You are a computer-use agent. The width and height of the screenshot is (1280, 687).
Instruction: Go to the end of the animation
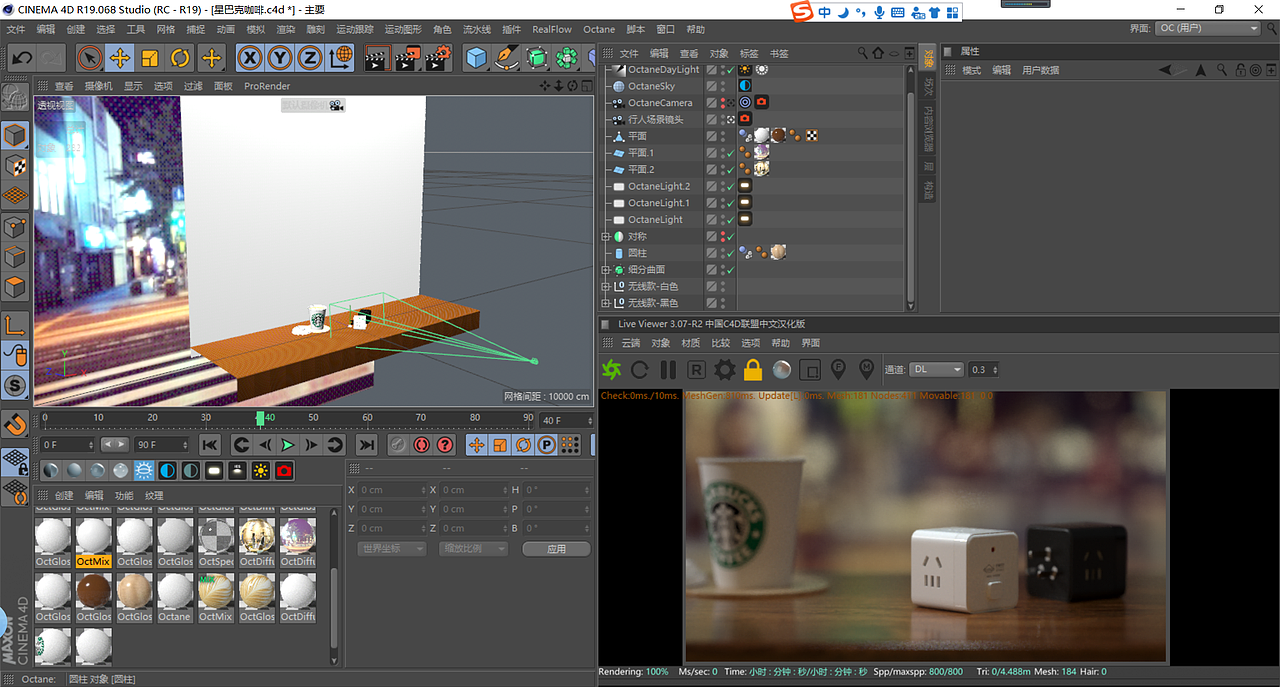coord(367,445)
